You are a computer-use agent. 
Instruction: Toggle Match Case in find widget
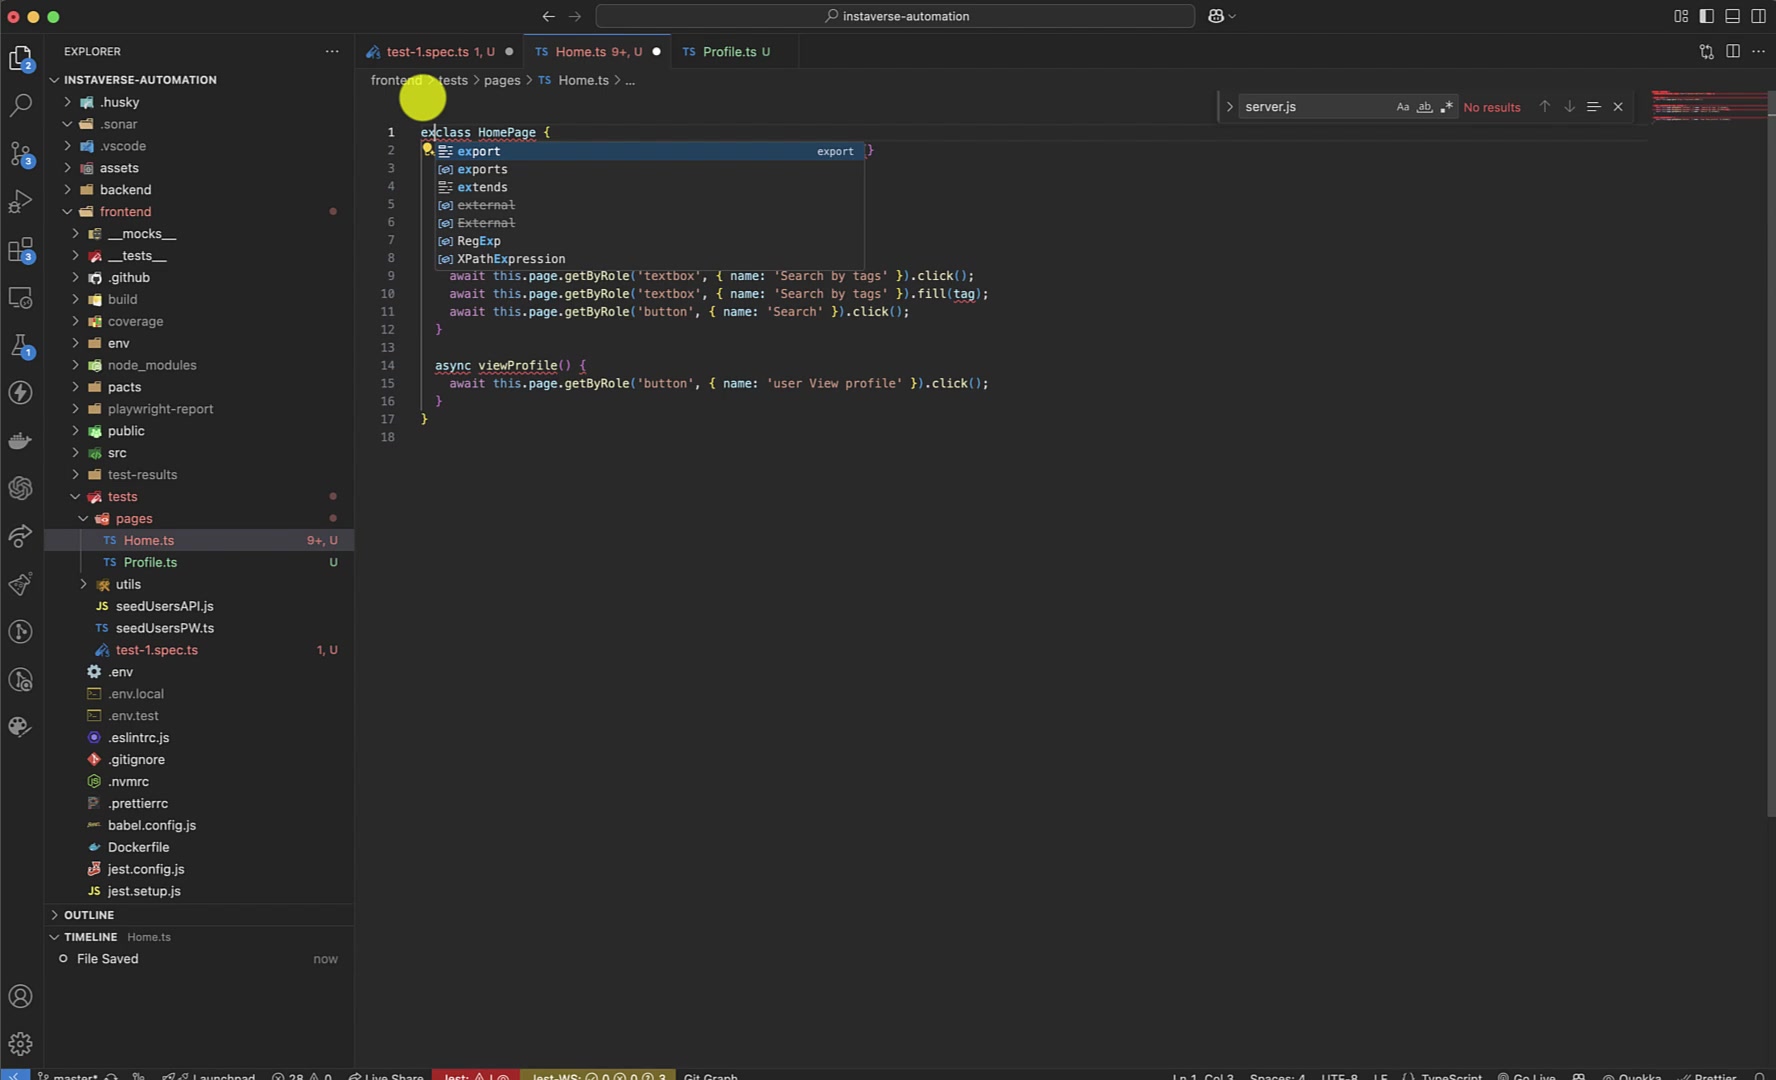click(x=1403, y=107)
